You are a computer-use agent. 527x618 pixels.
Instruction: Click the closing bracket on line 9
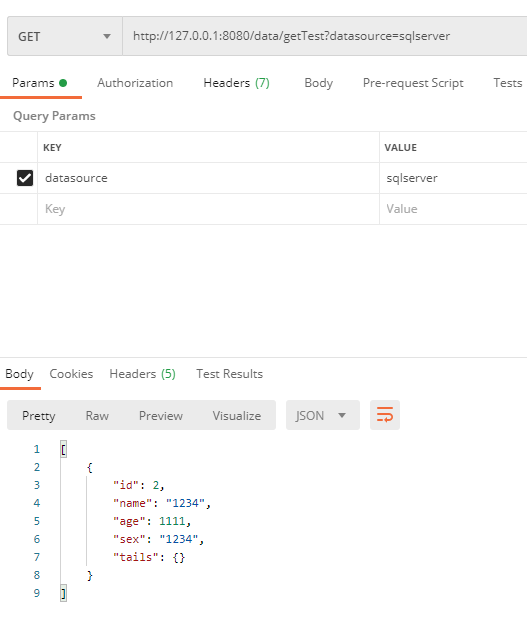[63, 593]
